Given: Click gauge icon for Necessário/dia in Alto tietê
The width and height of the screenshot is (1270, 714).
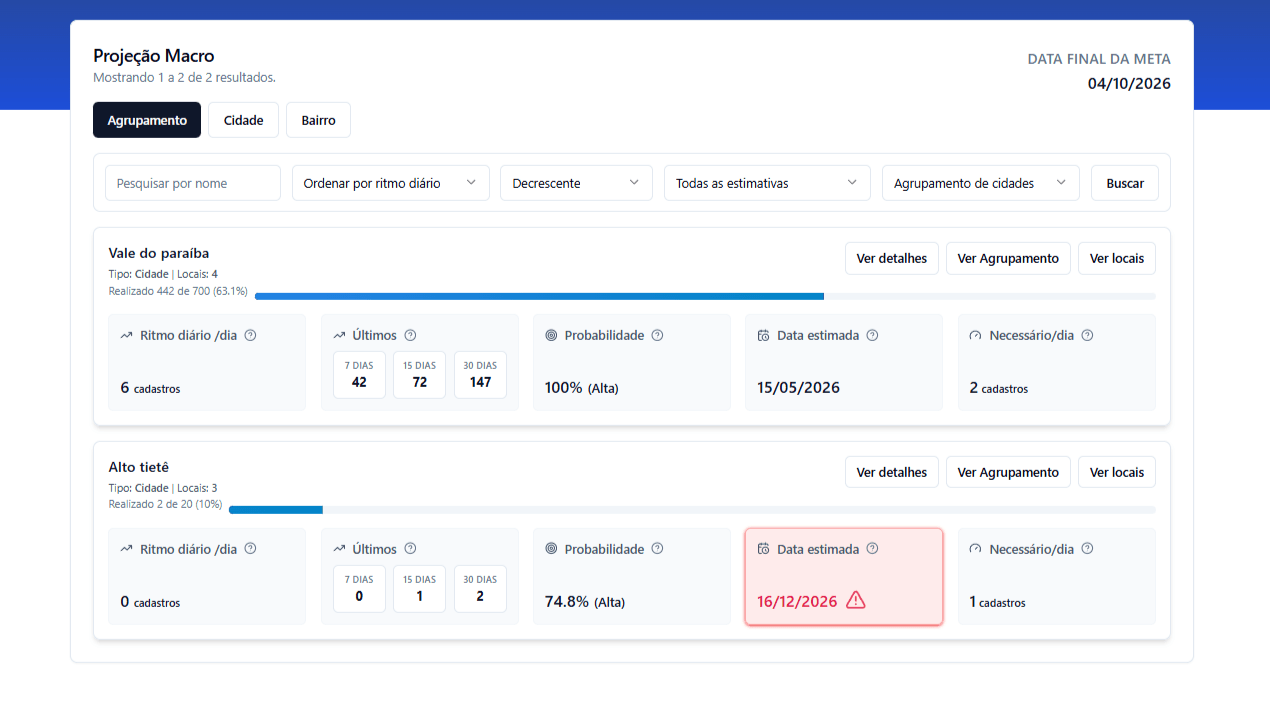Looking at the screenshot, I should coord(976,548).
